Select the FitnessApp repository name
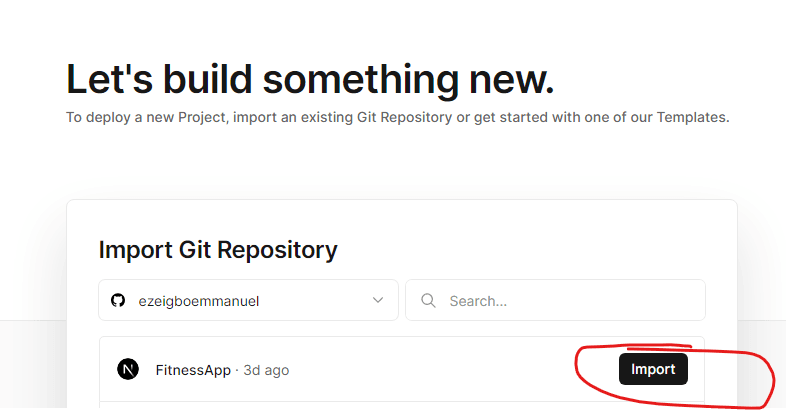This screenshot has width=786, height=410. [x=193, y=370]
